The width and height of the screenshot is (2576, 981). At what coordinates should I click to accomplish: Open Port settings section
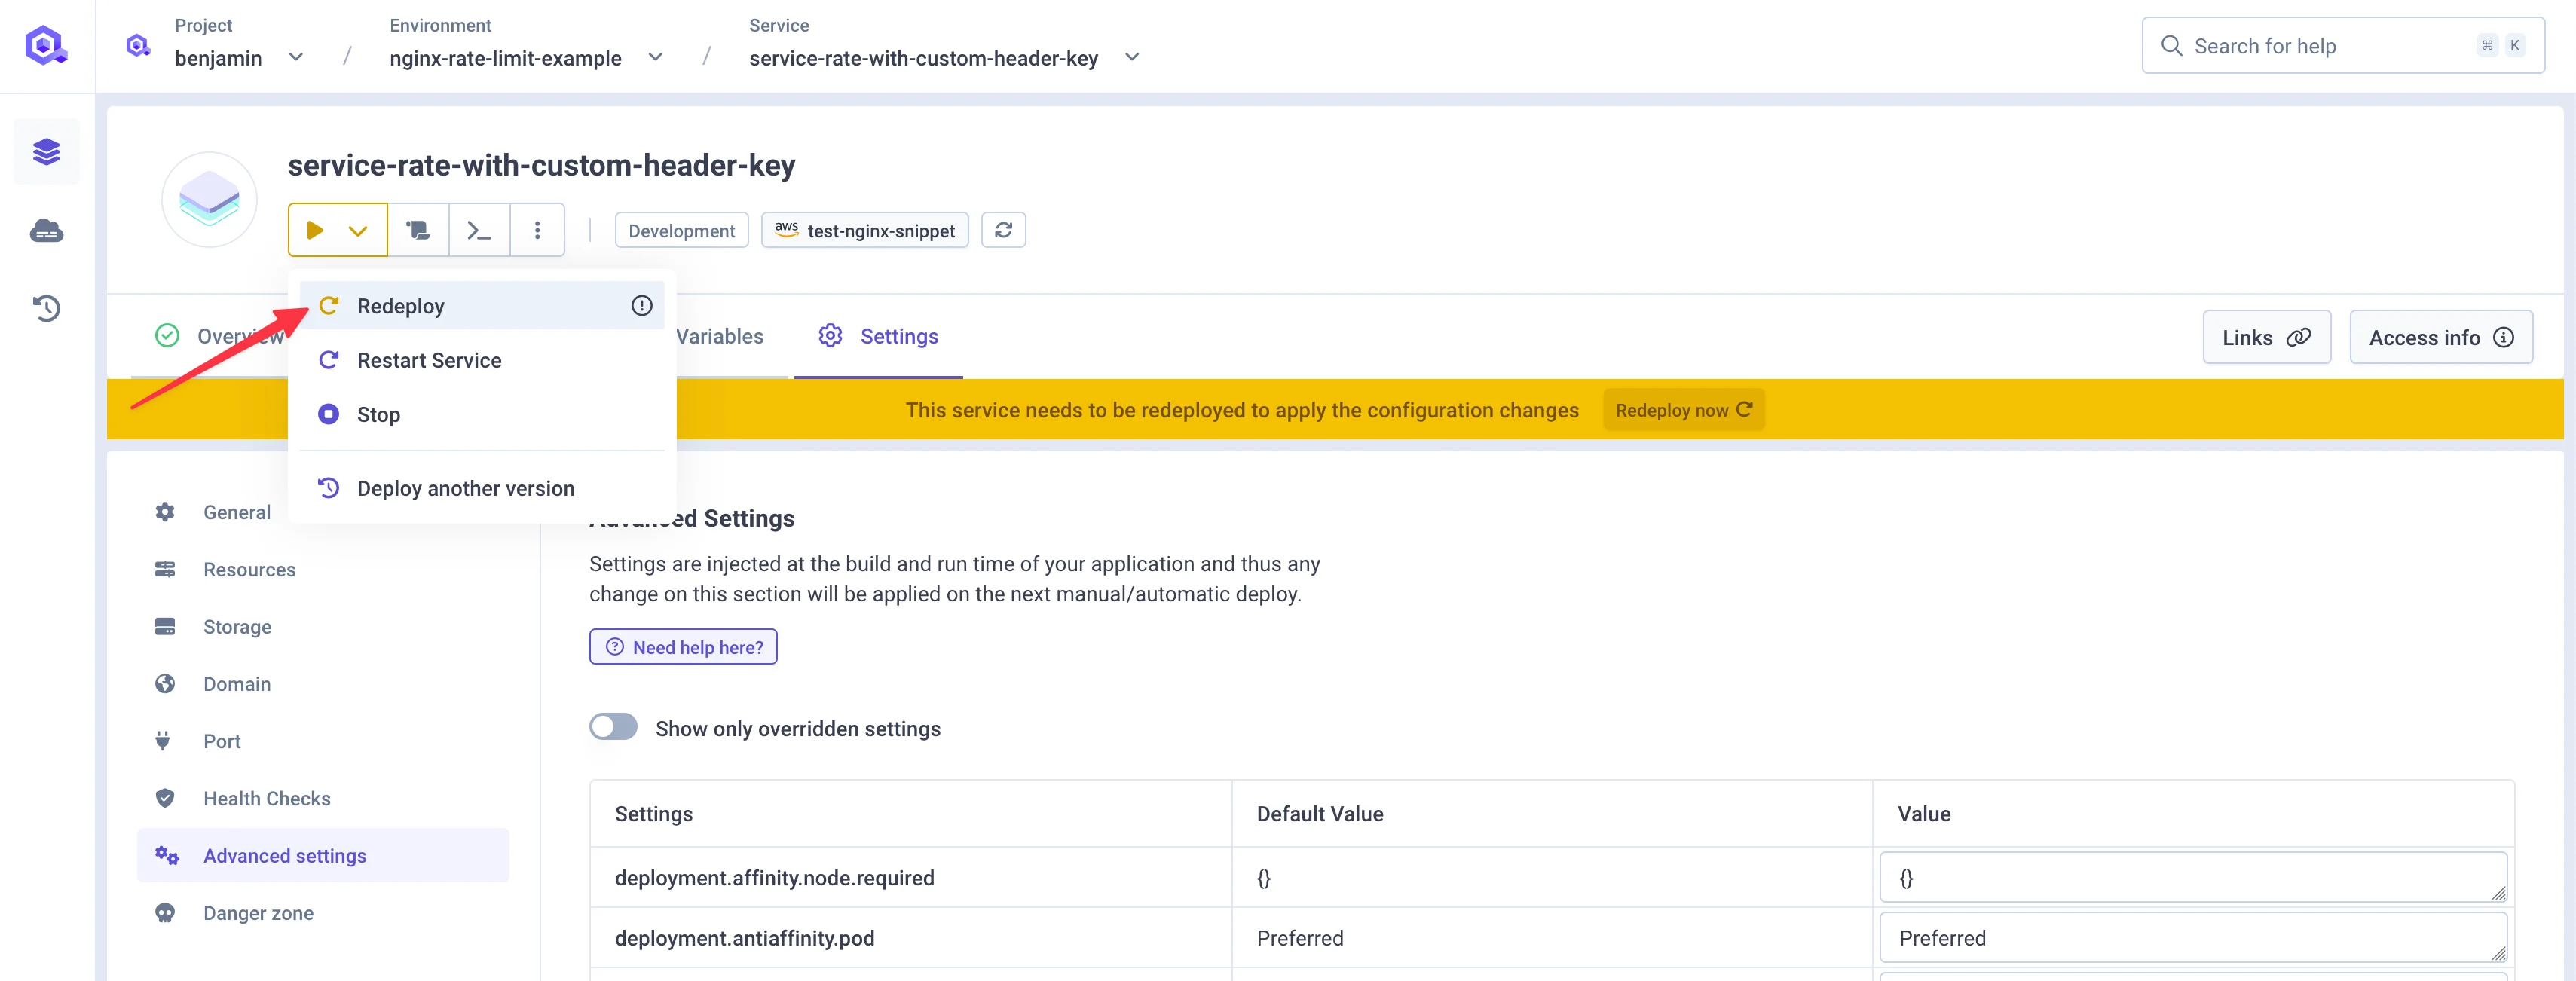[323, 741]
